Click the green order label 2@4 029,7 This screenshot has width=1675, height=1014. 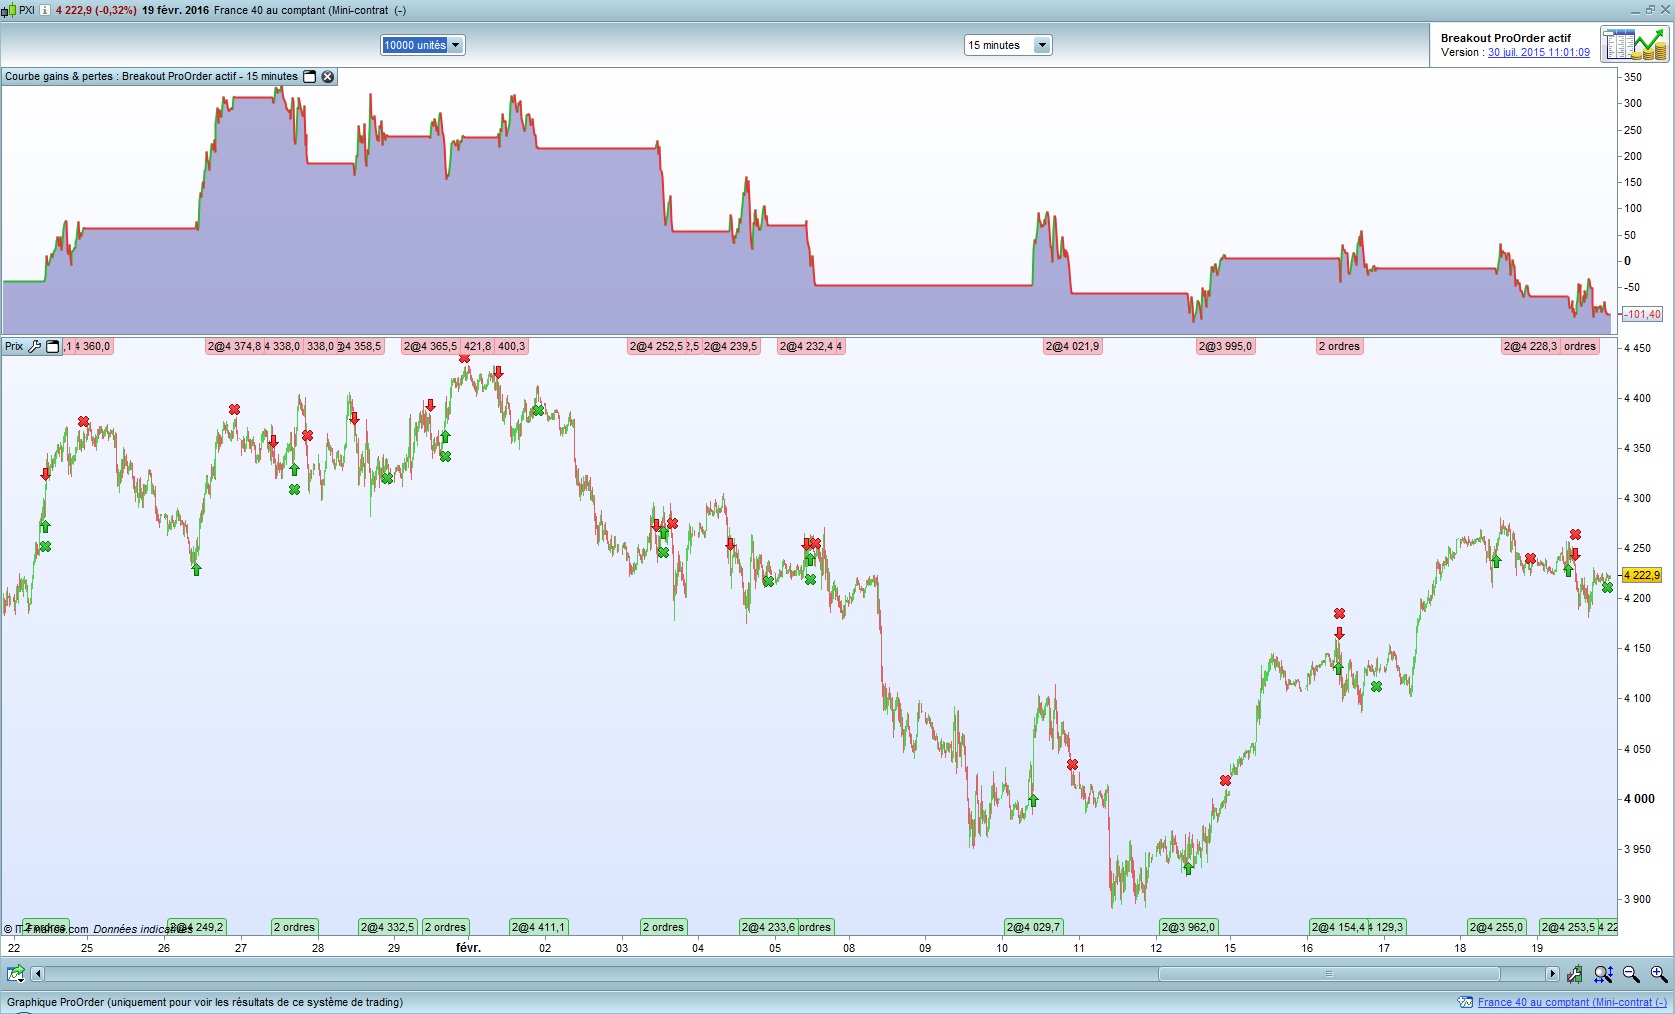[x=1033, y=927]
